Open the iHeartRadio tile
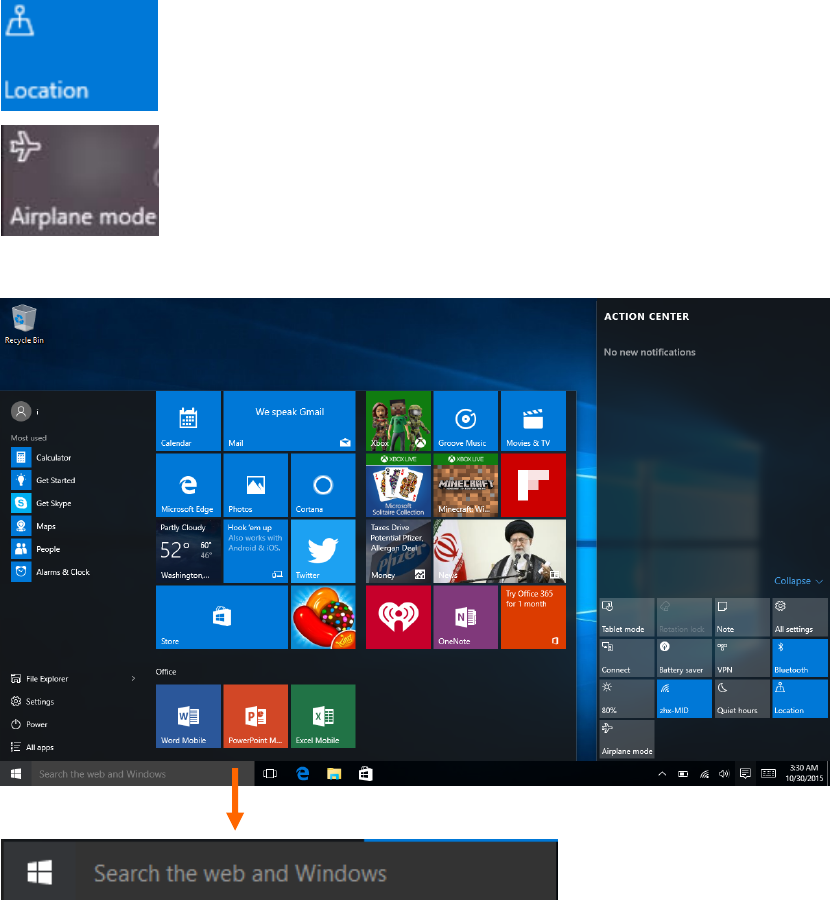830x900 pixels. pyautogui.click(x=398, y=617)
